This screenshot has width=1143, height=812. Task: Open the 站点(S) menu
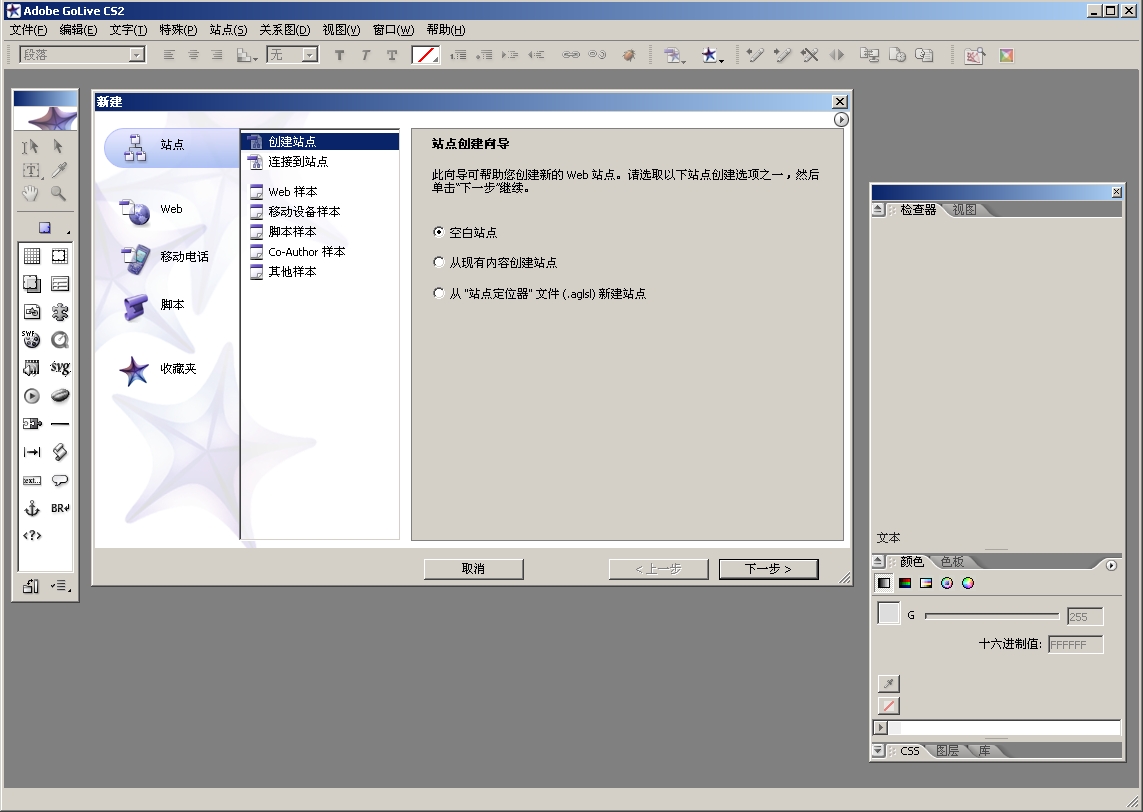[228, 30]
